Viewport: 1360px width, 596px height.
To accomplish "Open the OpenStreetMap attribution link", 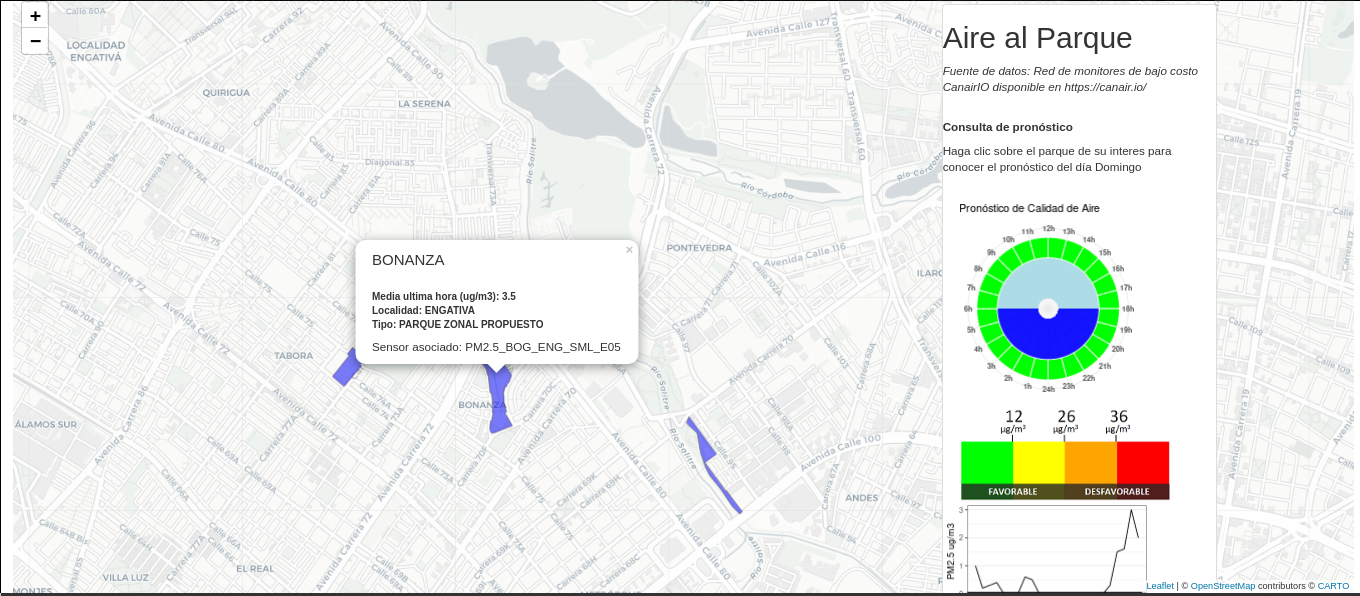I will click(x=1222, y=586).
